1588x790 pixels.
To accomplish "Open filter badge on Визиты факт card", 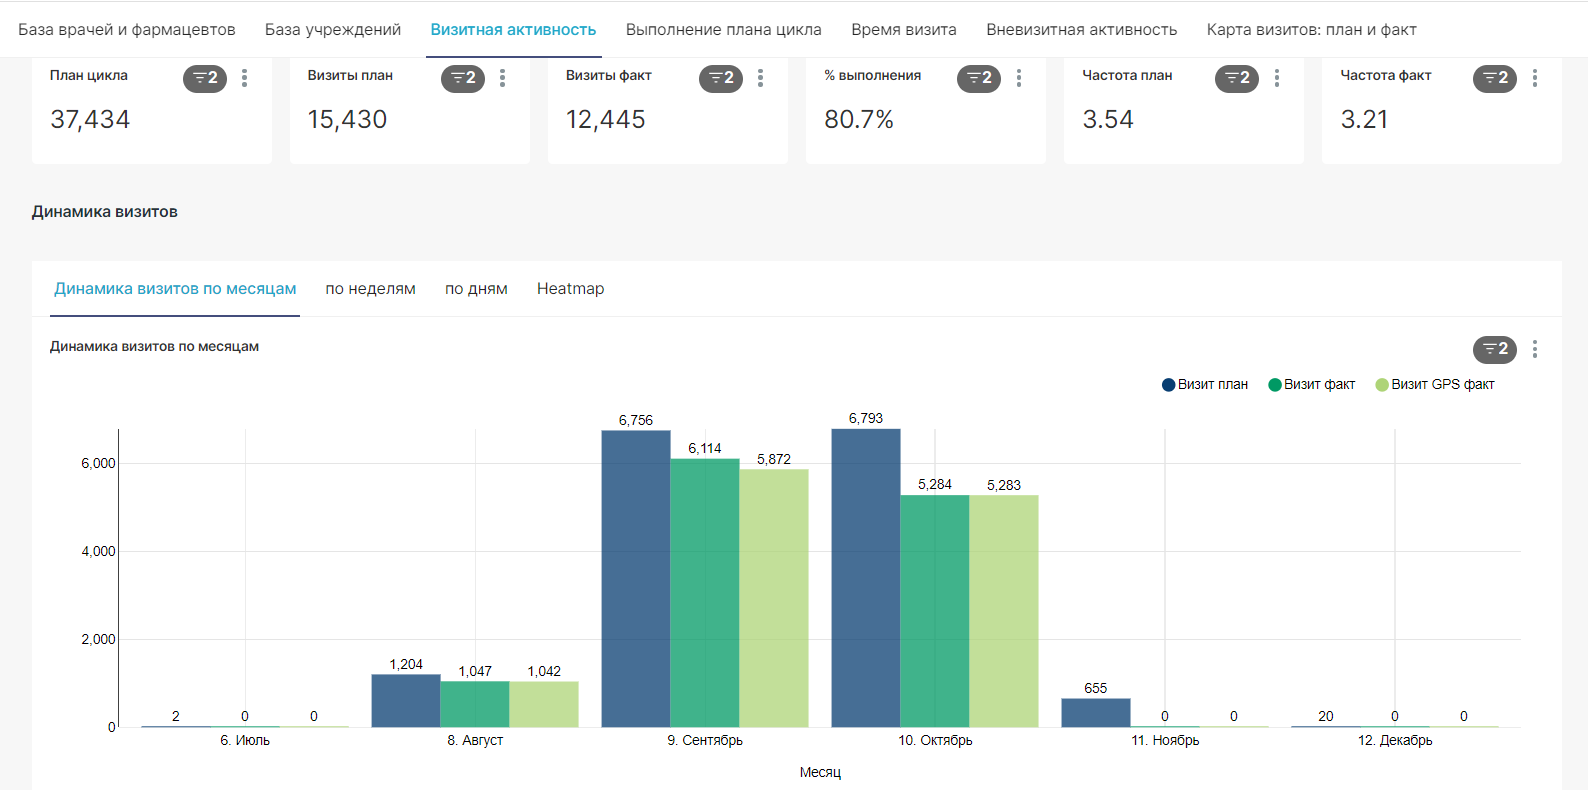I will [721, 78].
